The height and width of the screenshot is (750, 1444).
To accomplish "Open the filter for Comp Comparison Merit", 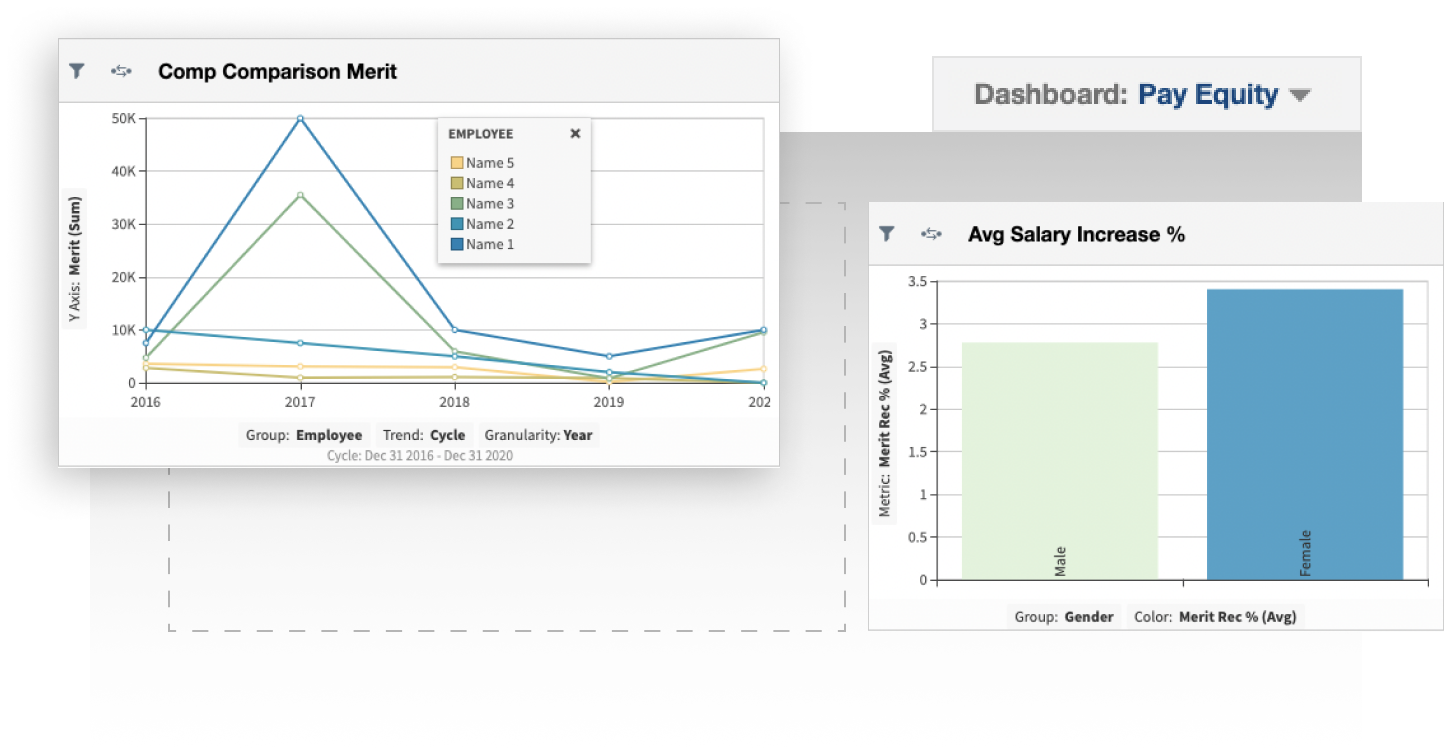I will pos(76,71).
